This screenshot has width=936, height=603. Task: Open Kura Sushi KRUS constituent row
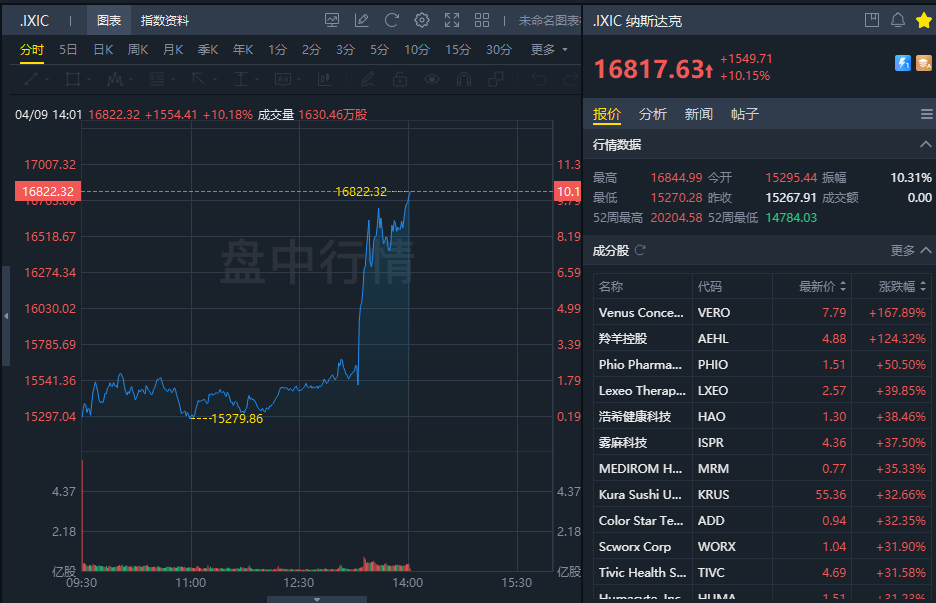[x=762, y=494]
